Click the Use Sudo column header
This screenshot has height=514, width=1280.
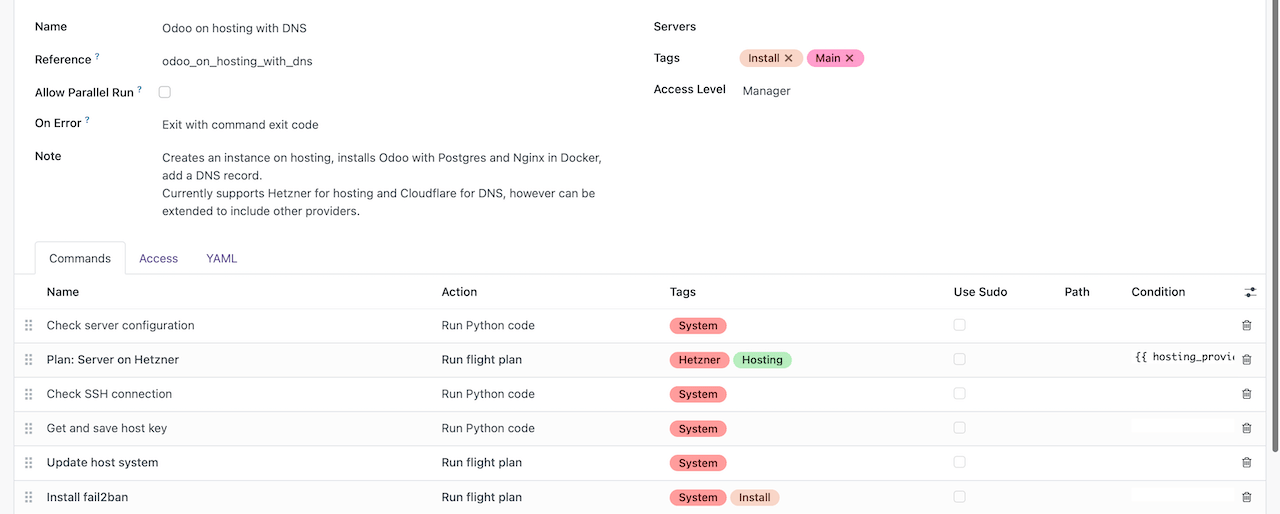(980, 292)
